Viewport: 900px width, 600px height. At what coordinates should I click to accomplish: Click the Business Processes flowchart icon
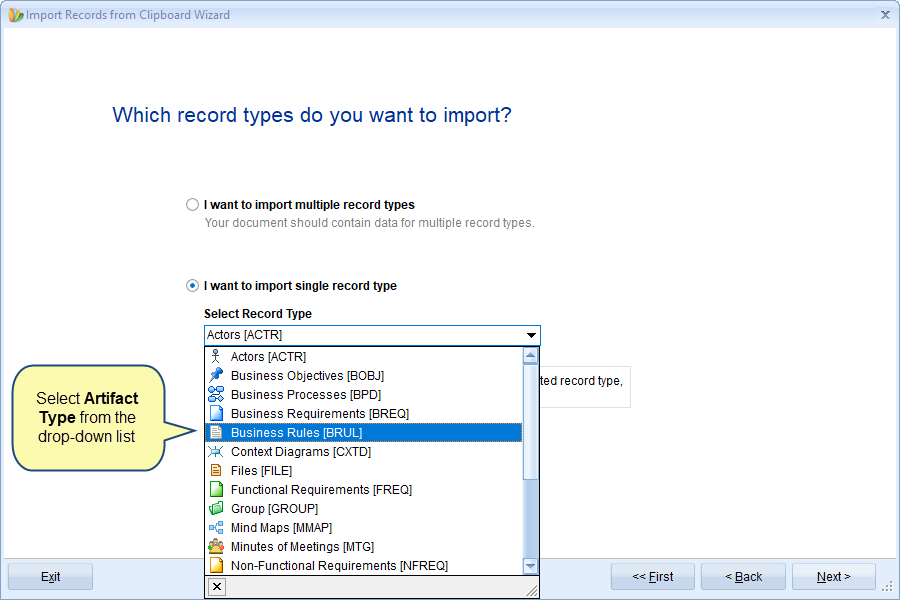216,394
